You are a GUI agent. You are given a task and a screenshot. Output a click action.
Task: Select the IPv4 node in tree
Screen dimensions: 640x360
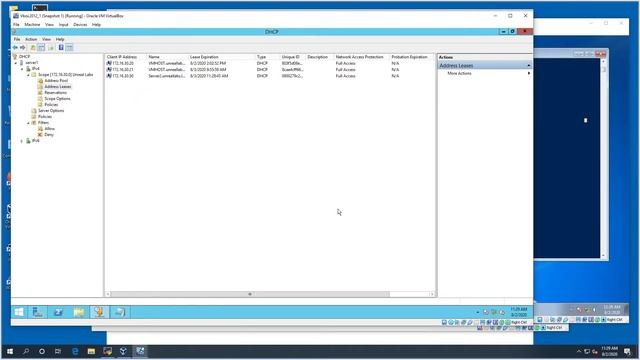point(36,69)
